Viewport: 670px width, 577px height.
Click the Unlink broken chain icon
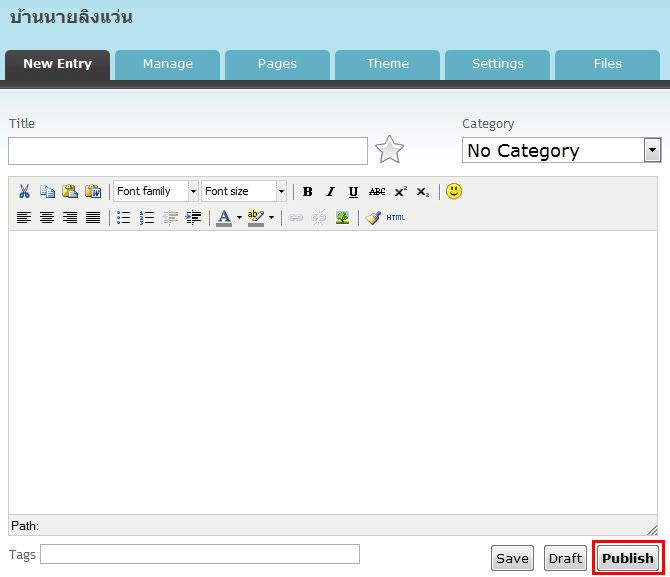(x=319, y=218)
